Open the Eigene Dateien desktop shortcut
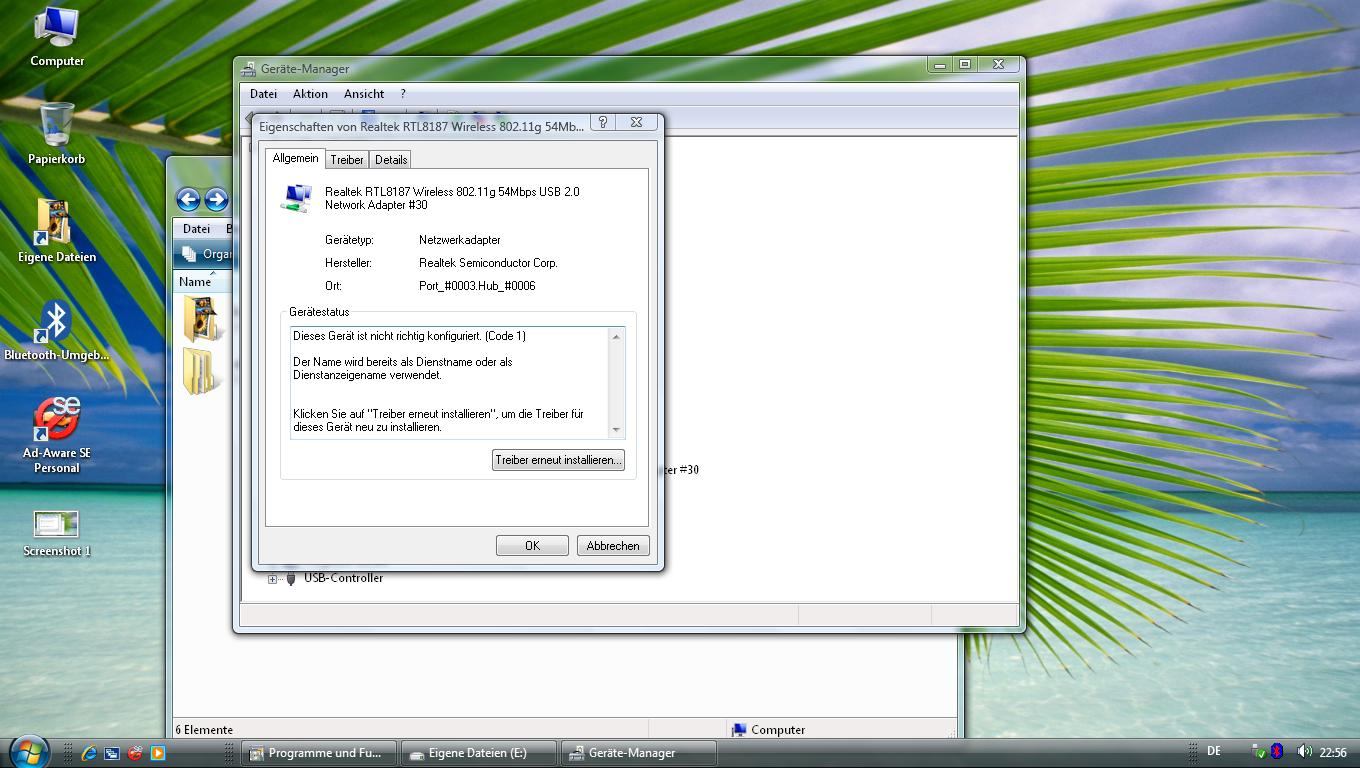The height and width of the screenshot is (768, 1360). 56,231
